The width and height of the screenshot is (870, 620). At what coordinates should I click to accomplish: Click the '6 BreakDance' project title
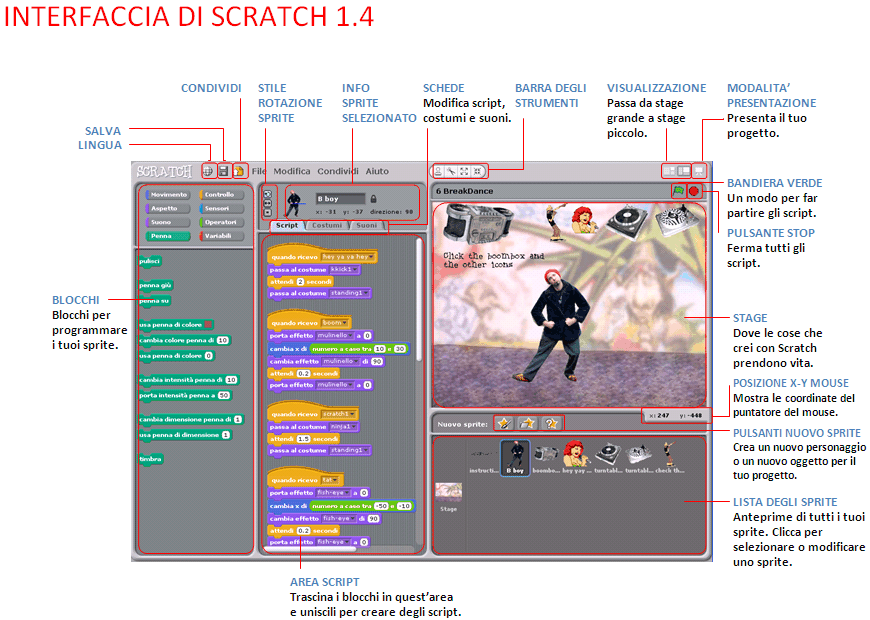pyautogui.click(x=464, y=191)
